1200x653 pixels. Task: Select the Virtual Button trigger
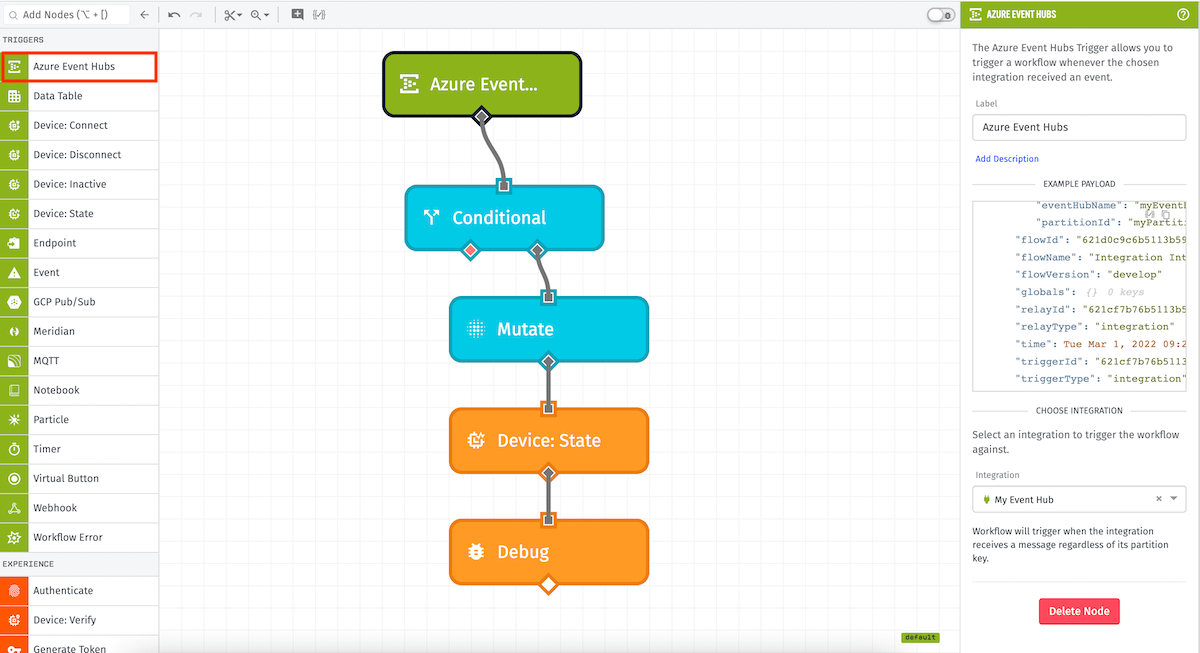click(x=79, y=478)
